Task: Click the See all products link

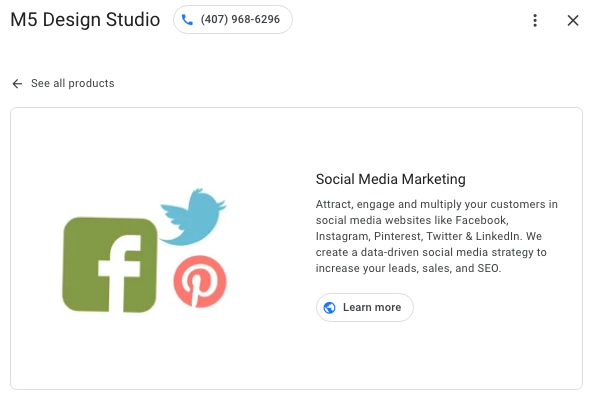Action: coord(72,83)
